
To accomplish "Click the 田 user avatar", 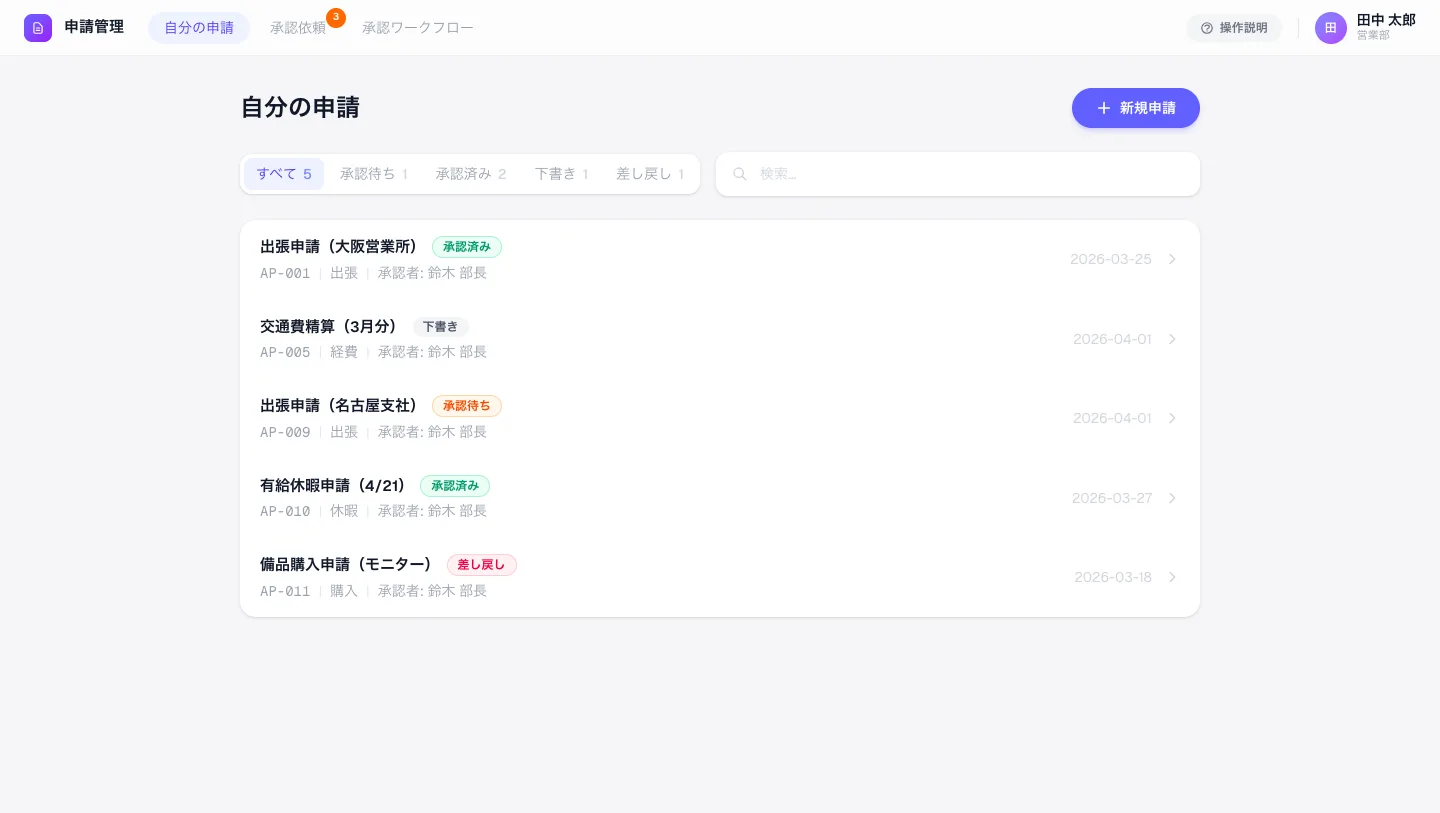I will pos(1331,28).
